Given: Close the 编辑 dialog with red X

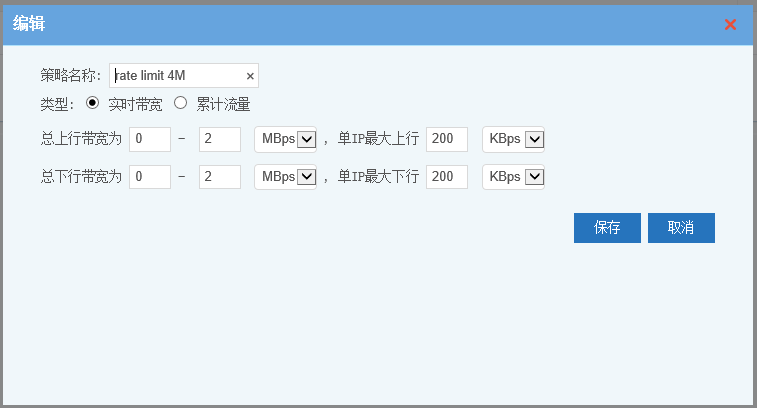Looking at the screenshot, I should click(x=731, y=24).
